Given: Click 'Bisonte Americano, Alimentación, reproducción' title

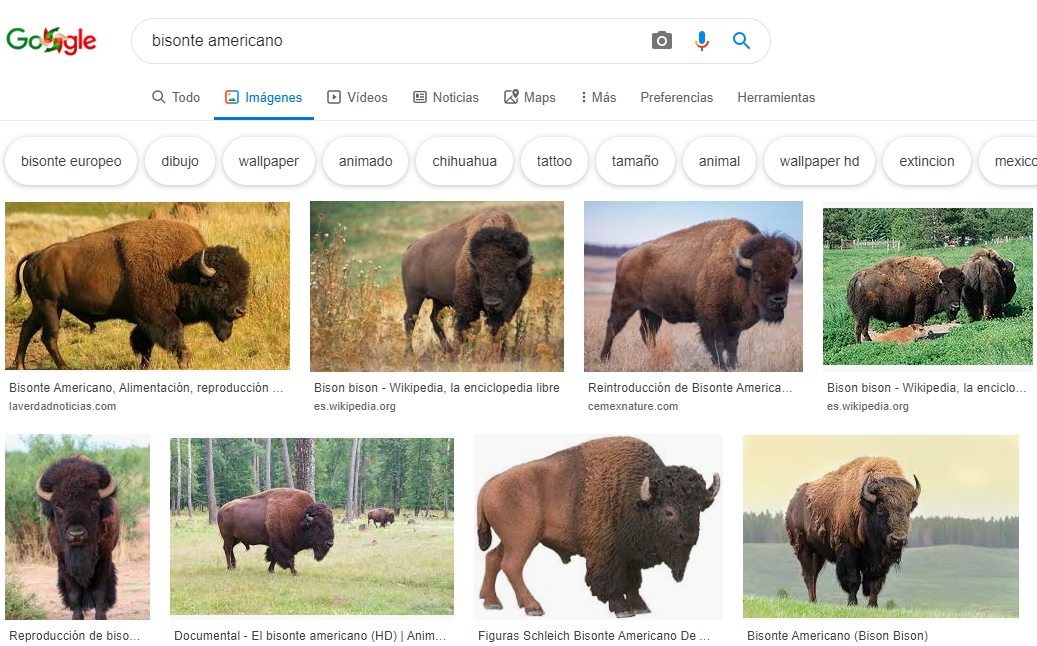Looking at the screenshot, I should [146, 388].
